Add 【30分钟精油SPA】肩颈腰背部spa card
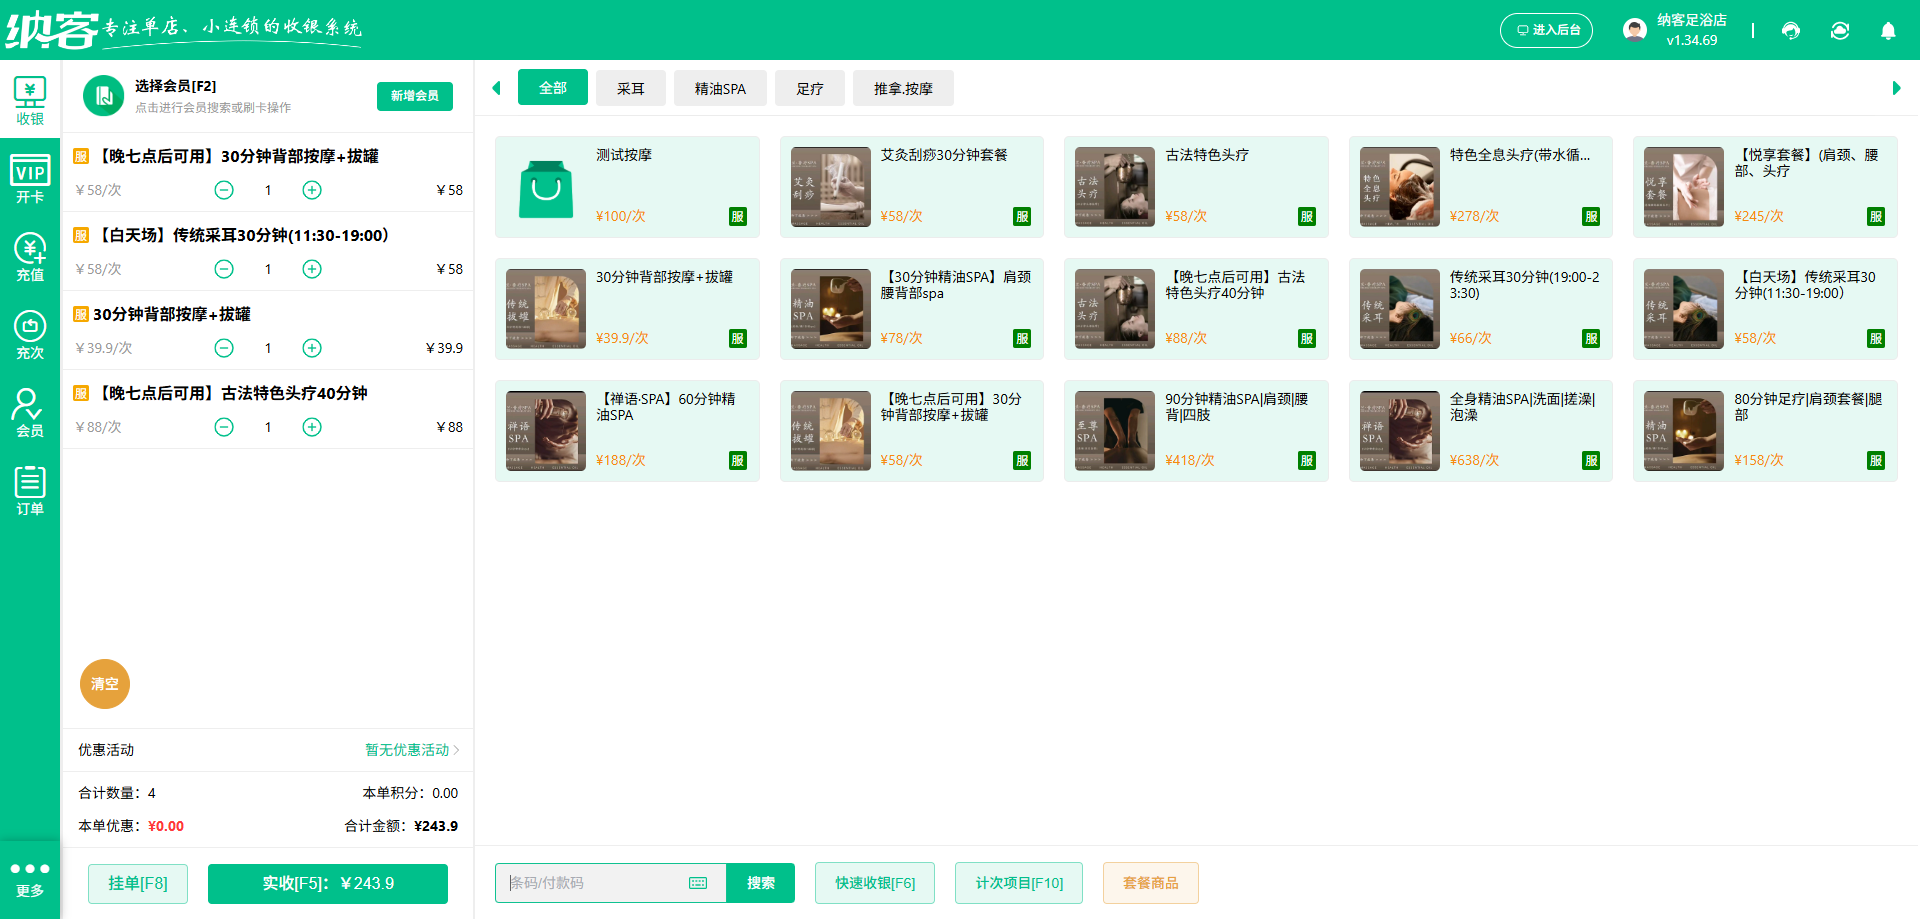Screen dimensions: 1920x919 coord(912,309)
